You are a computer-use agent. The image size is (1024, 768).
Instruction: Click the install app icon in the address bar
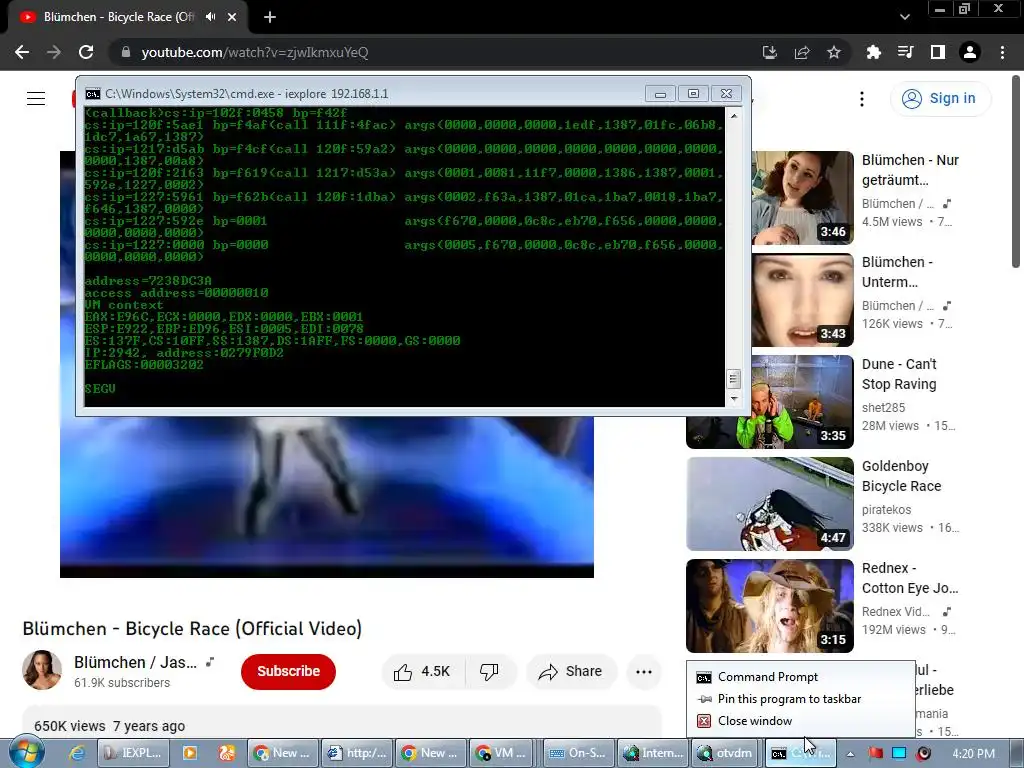(770, 52)
